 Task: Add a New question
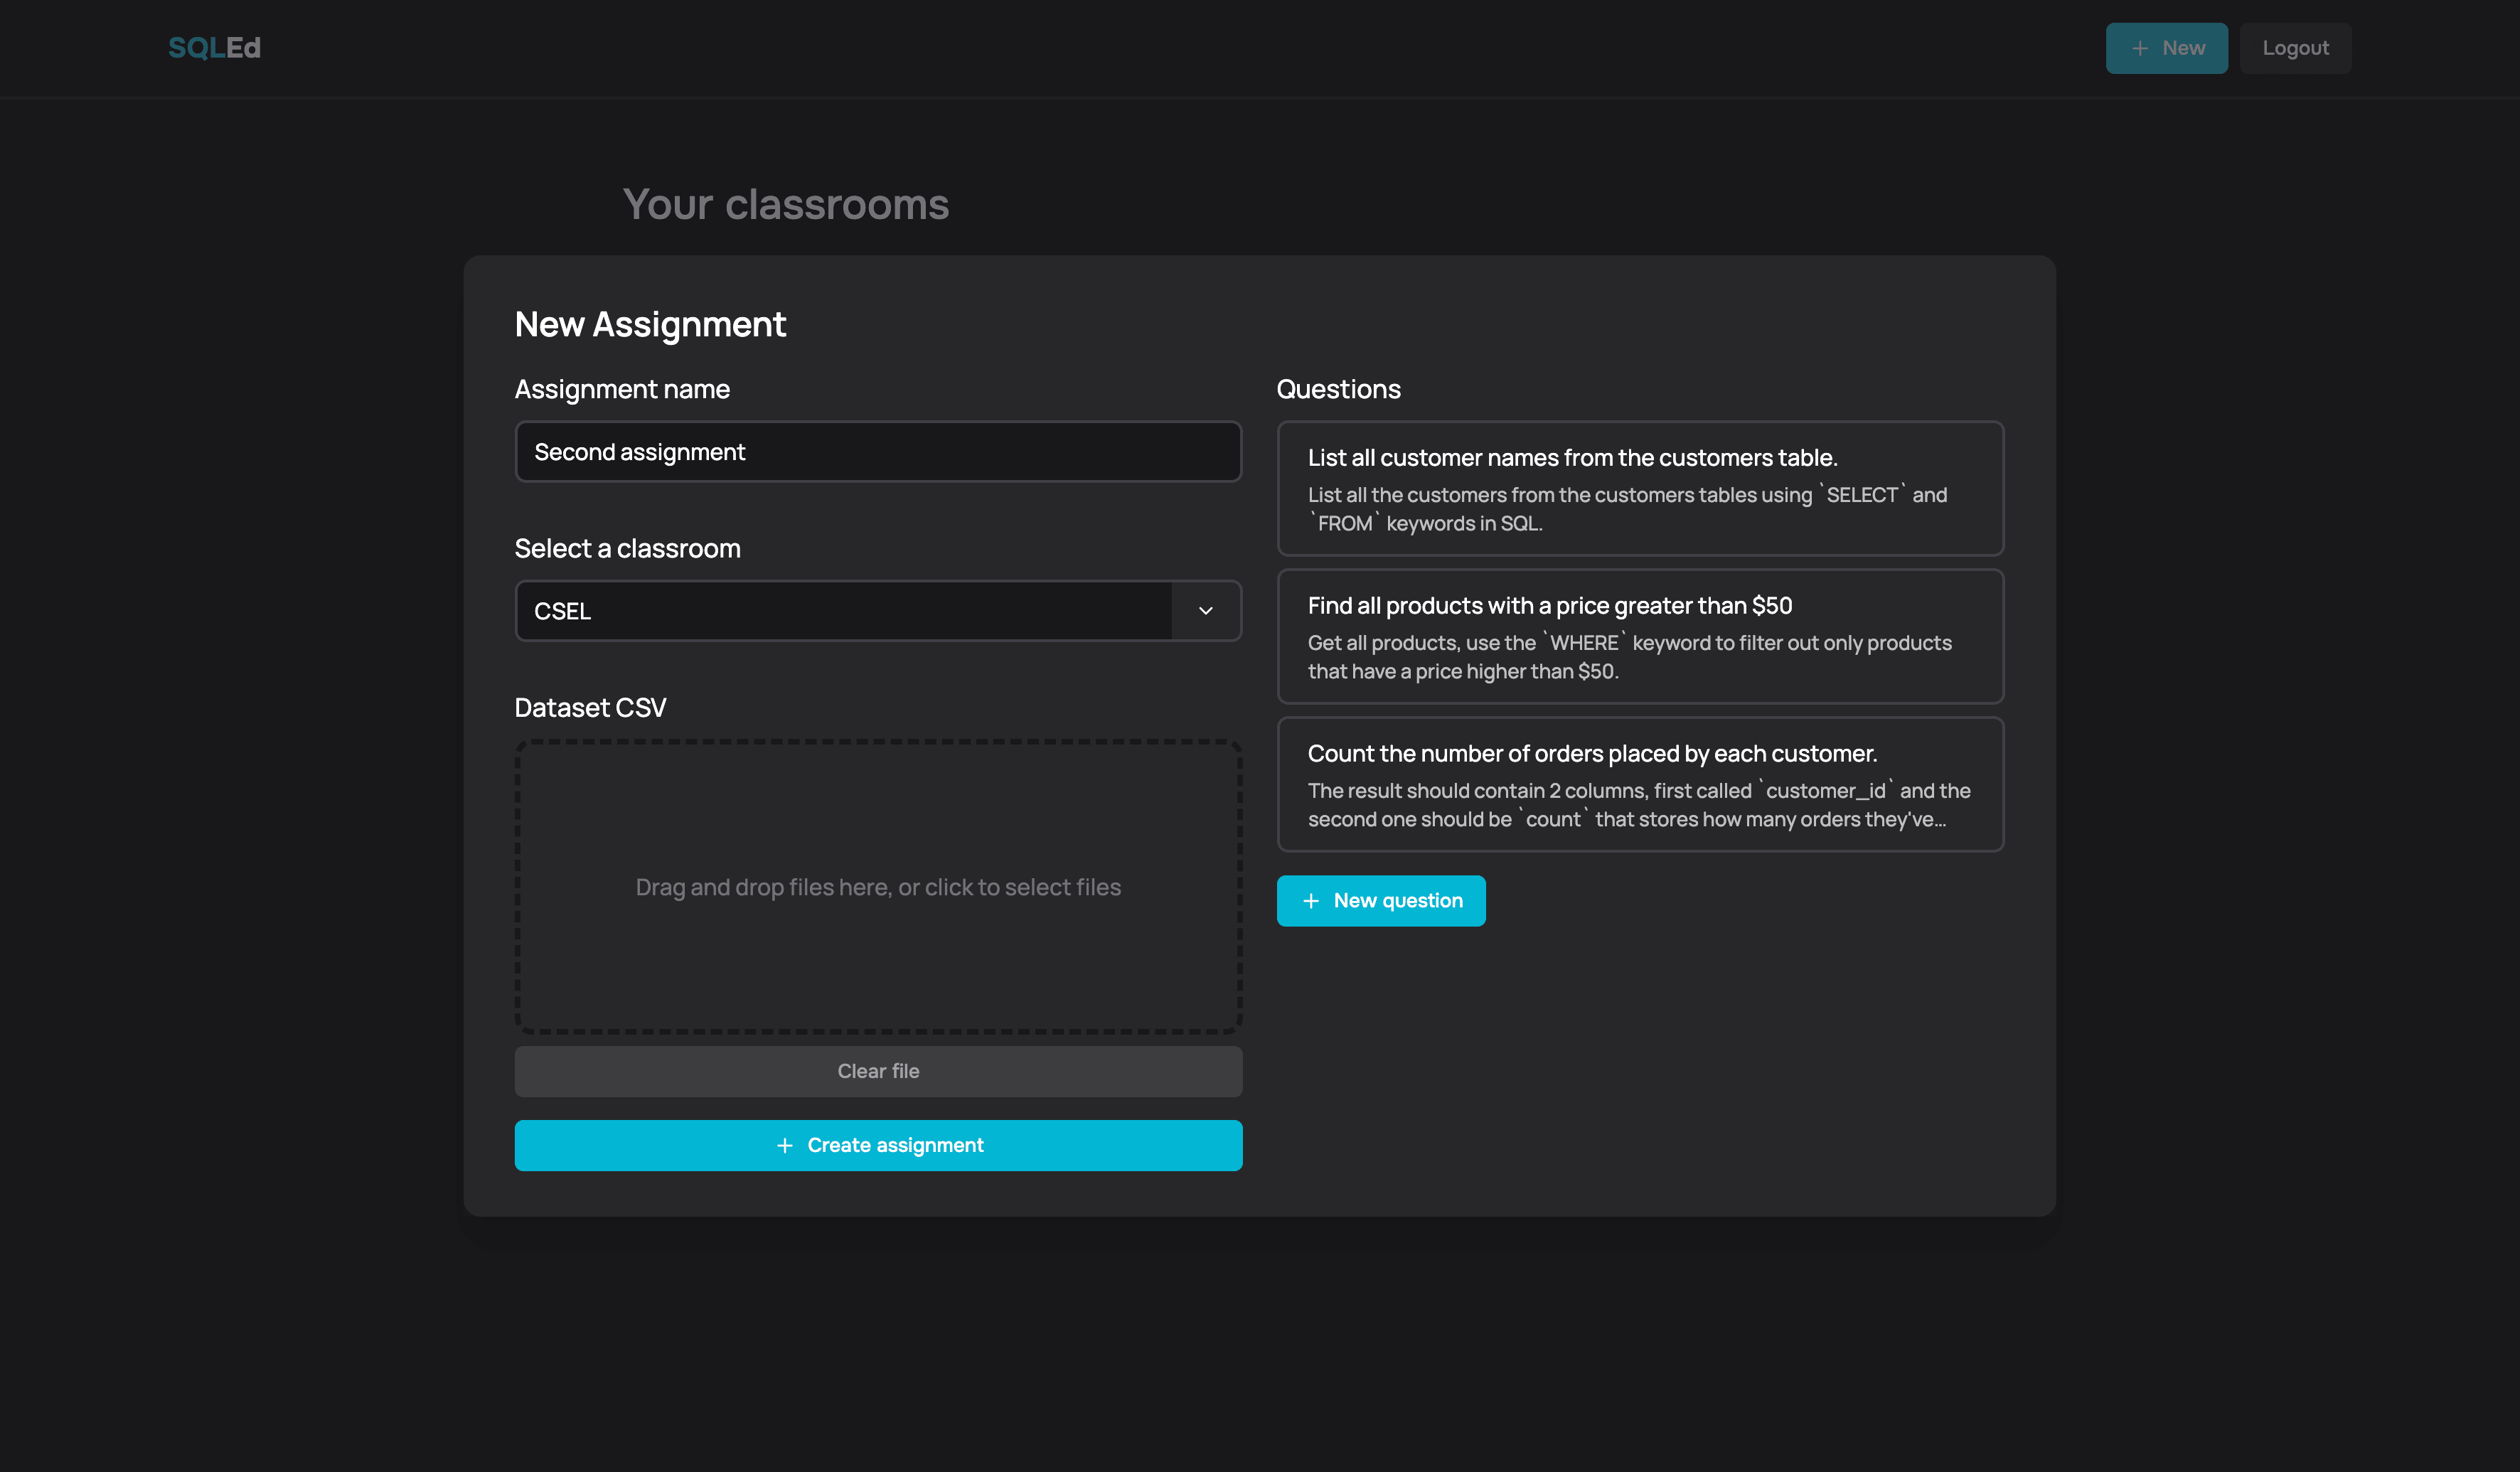tap(1381, 901)
